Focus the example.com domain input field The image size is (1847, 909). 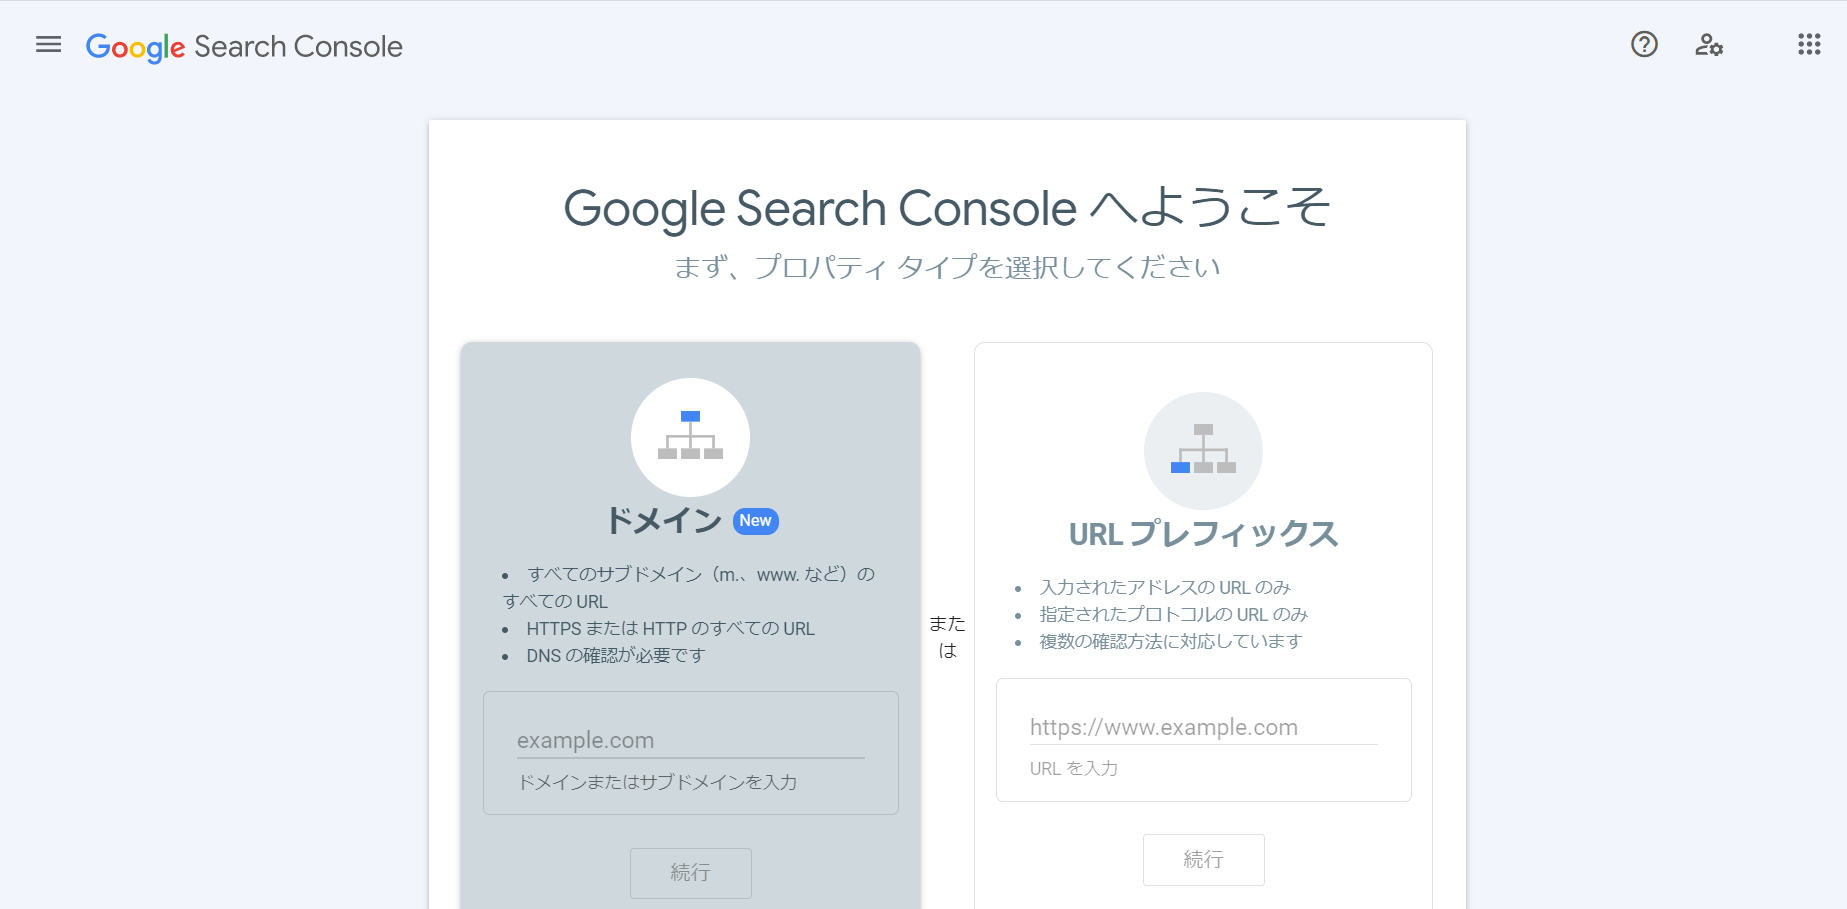click(691, 741)
